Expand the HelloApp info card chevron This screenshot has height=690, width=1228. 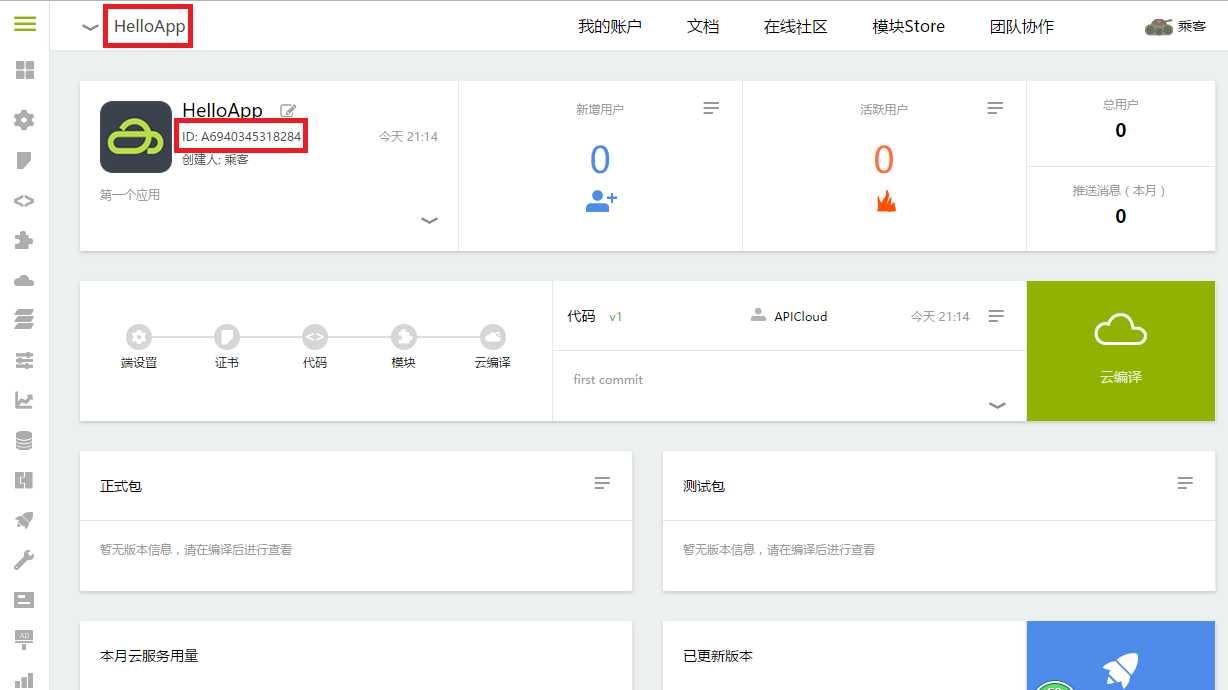coord(430,221)
